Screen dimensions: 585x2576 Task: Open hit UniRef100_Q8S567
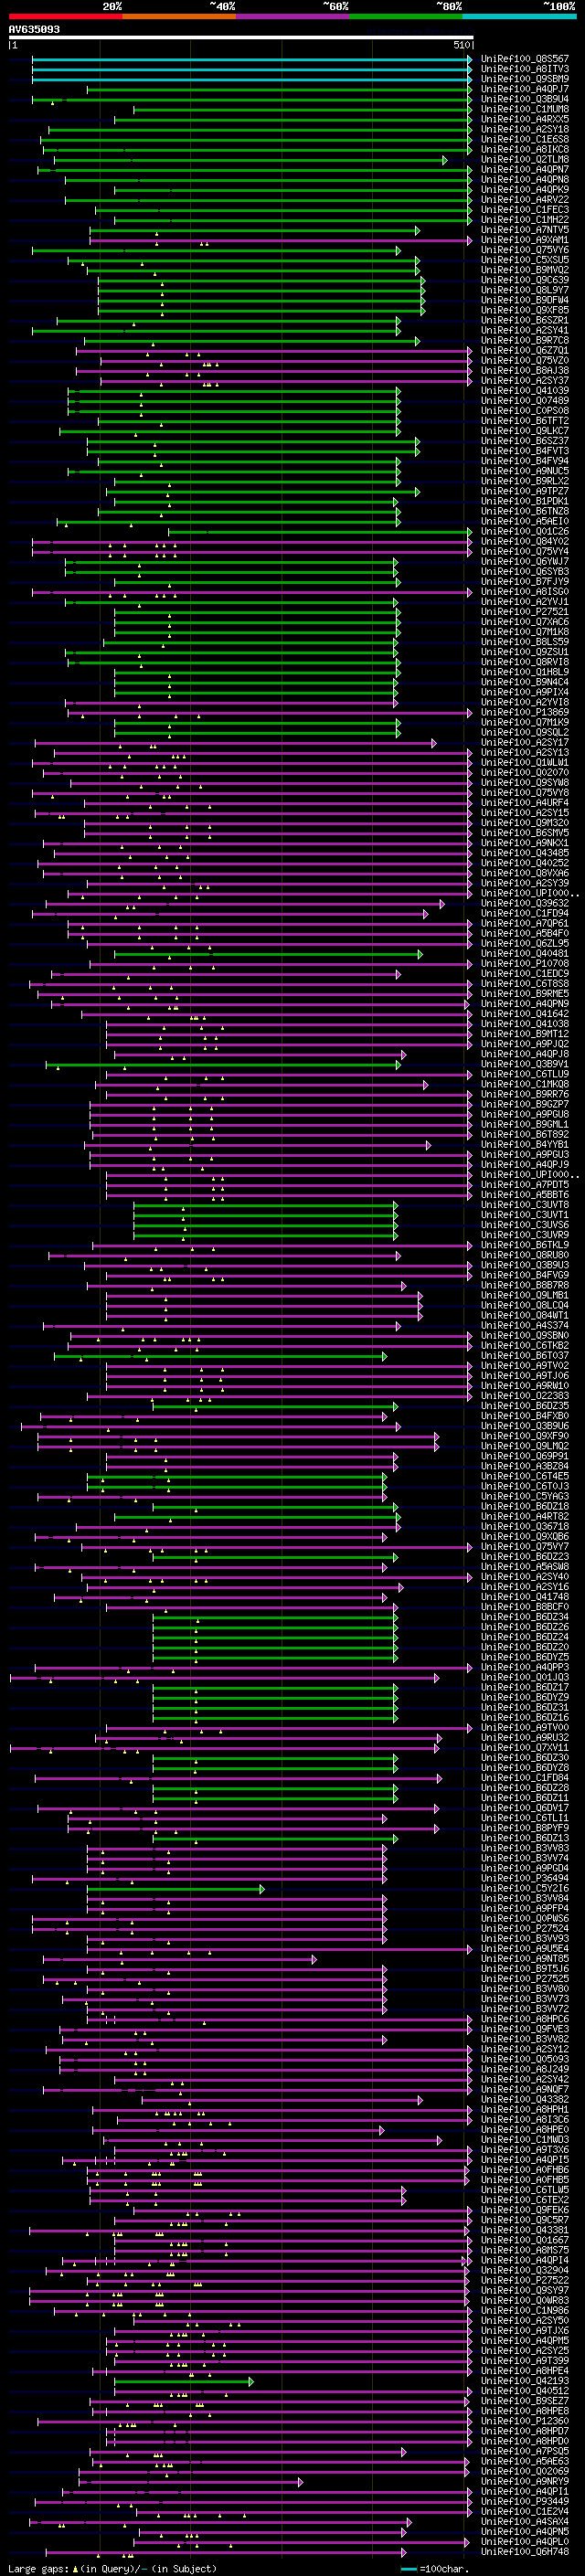[525, 59]
